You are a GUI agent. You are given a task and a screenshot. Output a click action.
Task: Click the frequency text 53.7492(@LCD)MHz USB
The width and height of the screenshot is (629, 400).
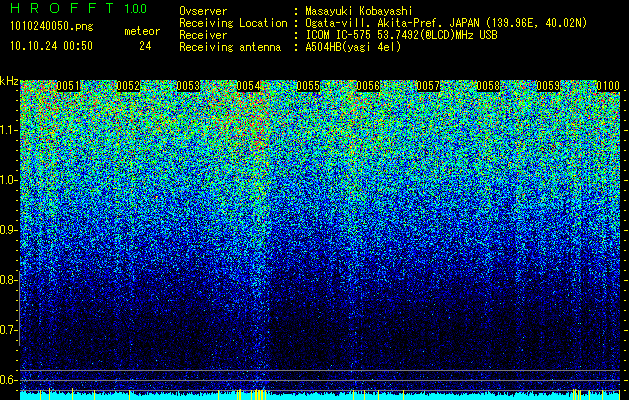(x=437, y=35)
